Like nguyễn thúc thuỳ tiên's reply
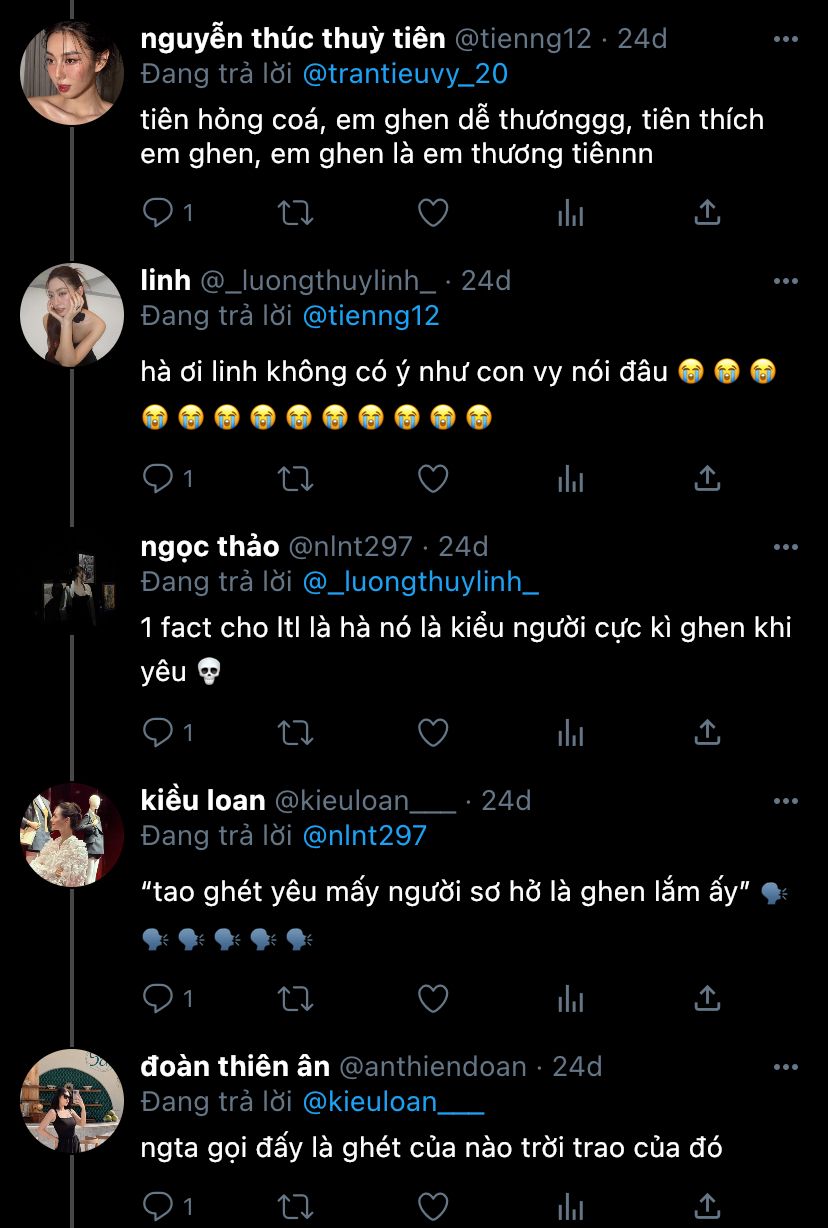 (432, 212)
